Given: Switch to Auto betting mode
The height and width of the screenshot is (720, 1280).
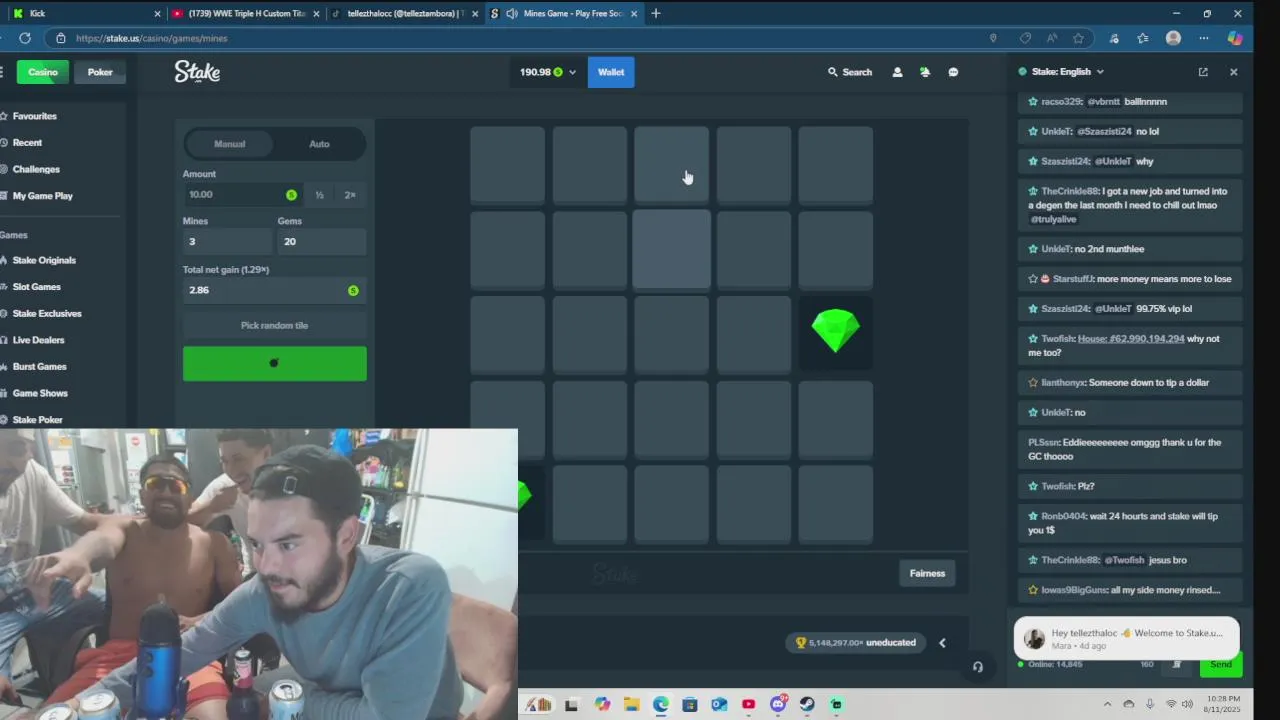Looking at the screenshot, I should pos(319,144).
